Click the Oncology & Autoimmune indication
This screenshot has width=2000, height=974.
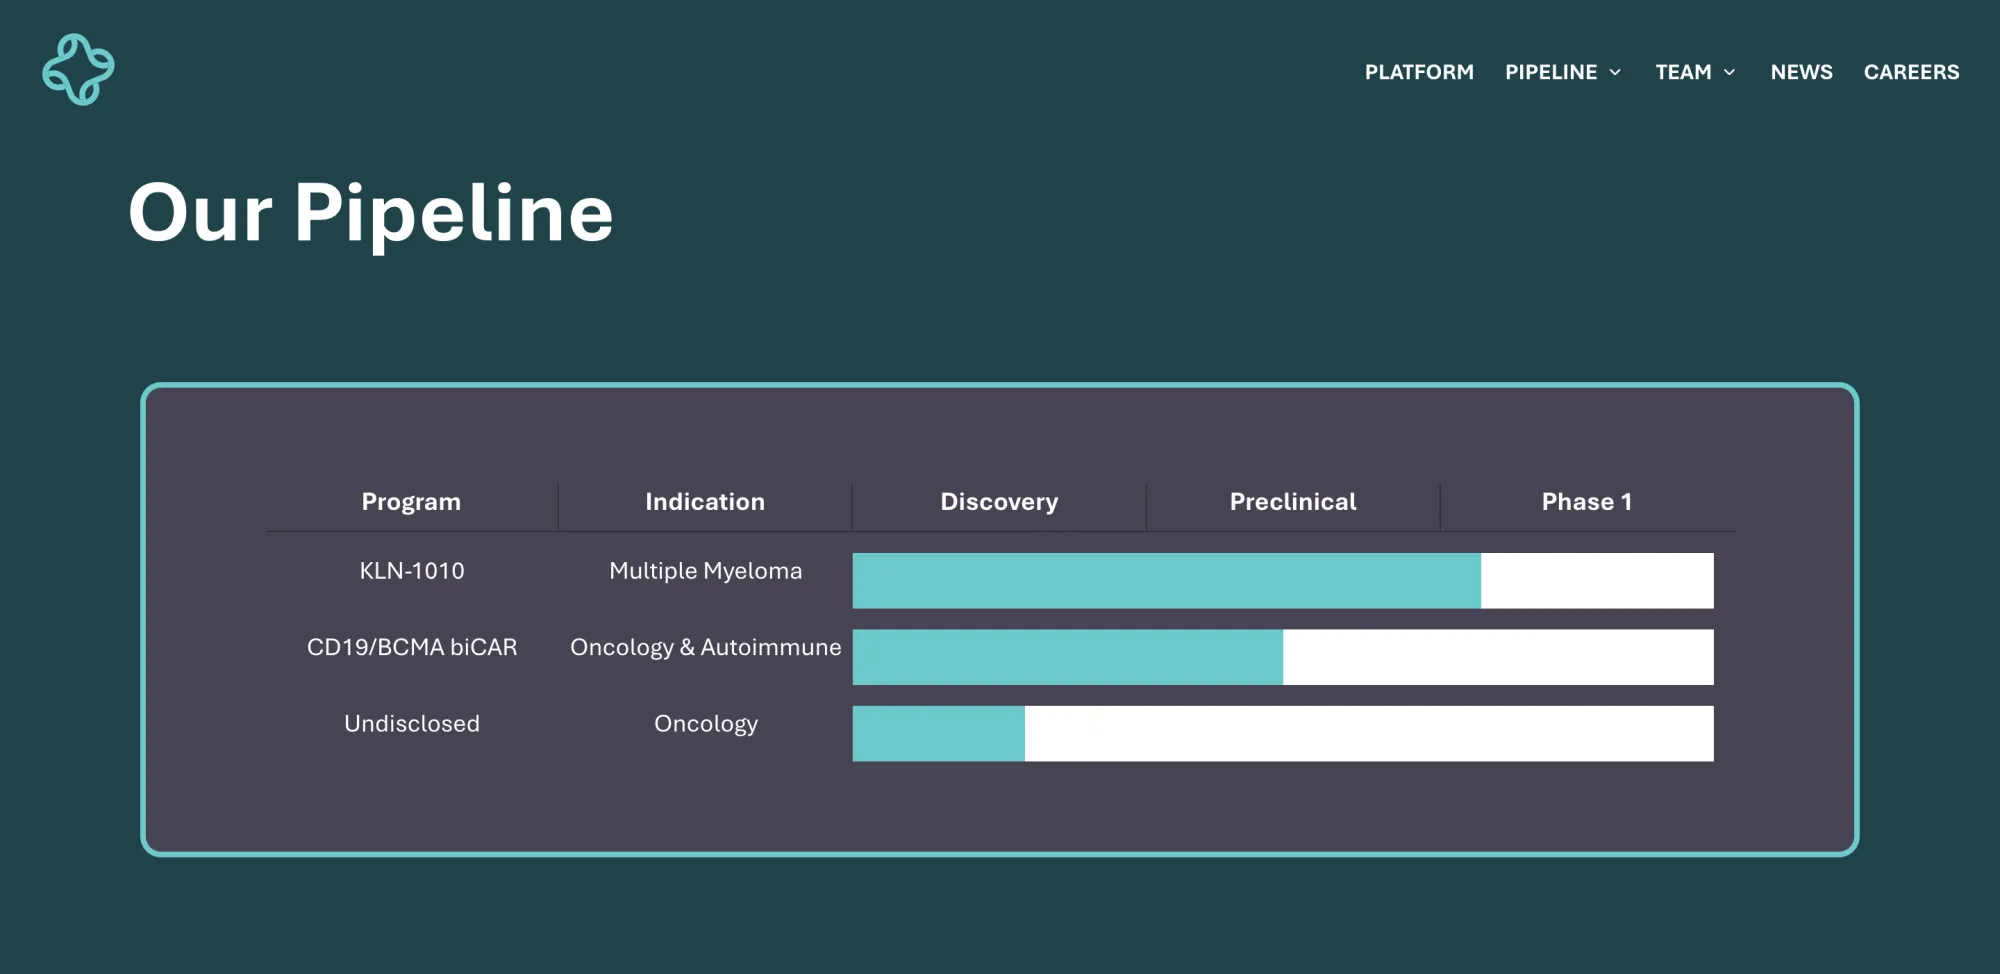coord(705,647)
